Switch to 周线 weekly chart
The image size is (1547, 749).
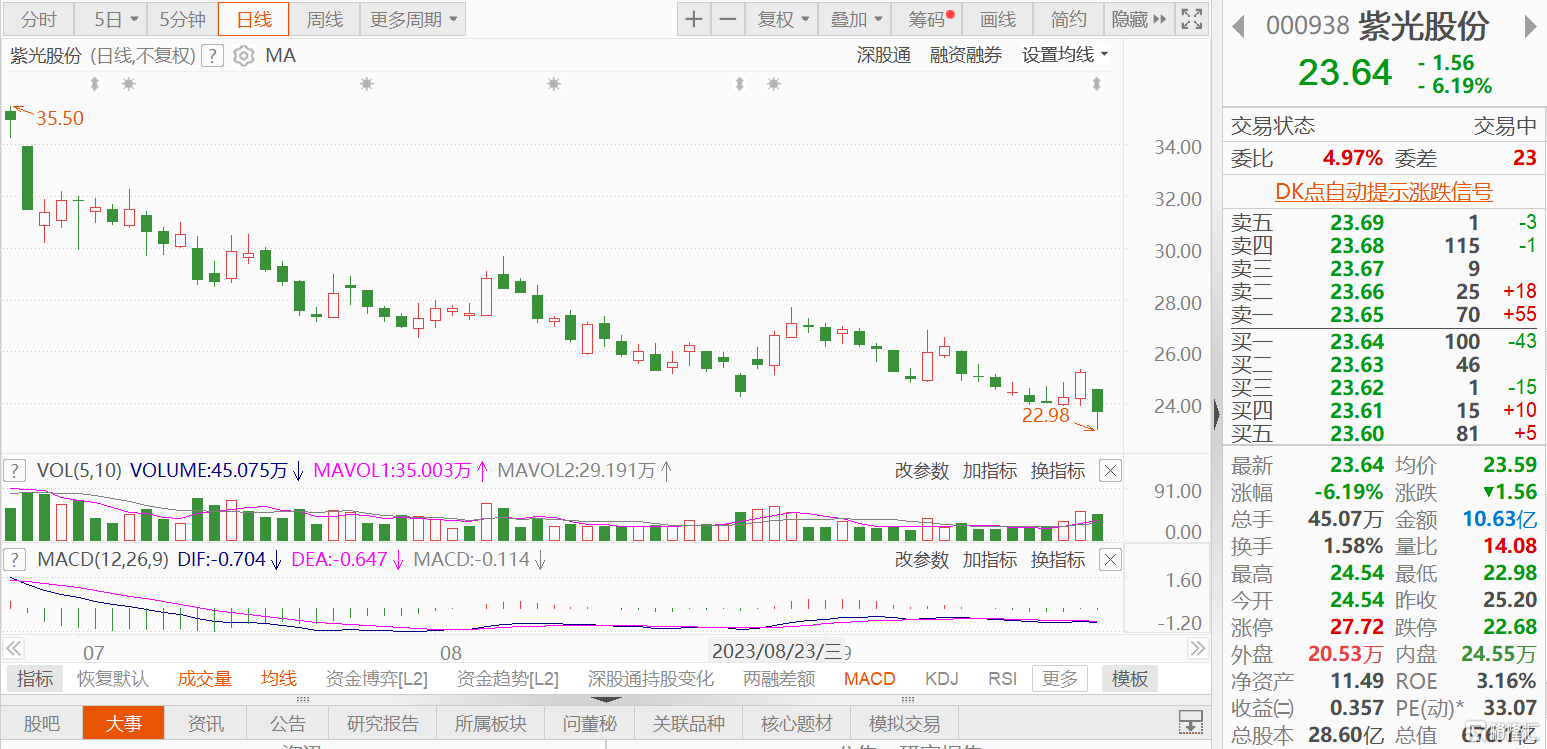point(325,19)
